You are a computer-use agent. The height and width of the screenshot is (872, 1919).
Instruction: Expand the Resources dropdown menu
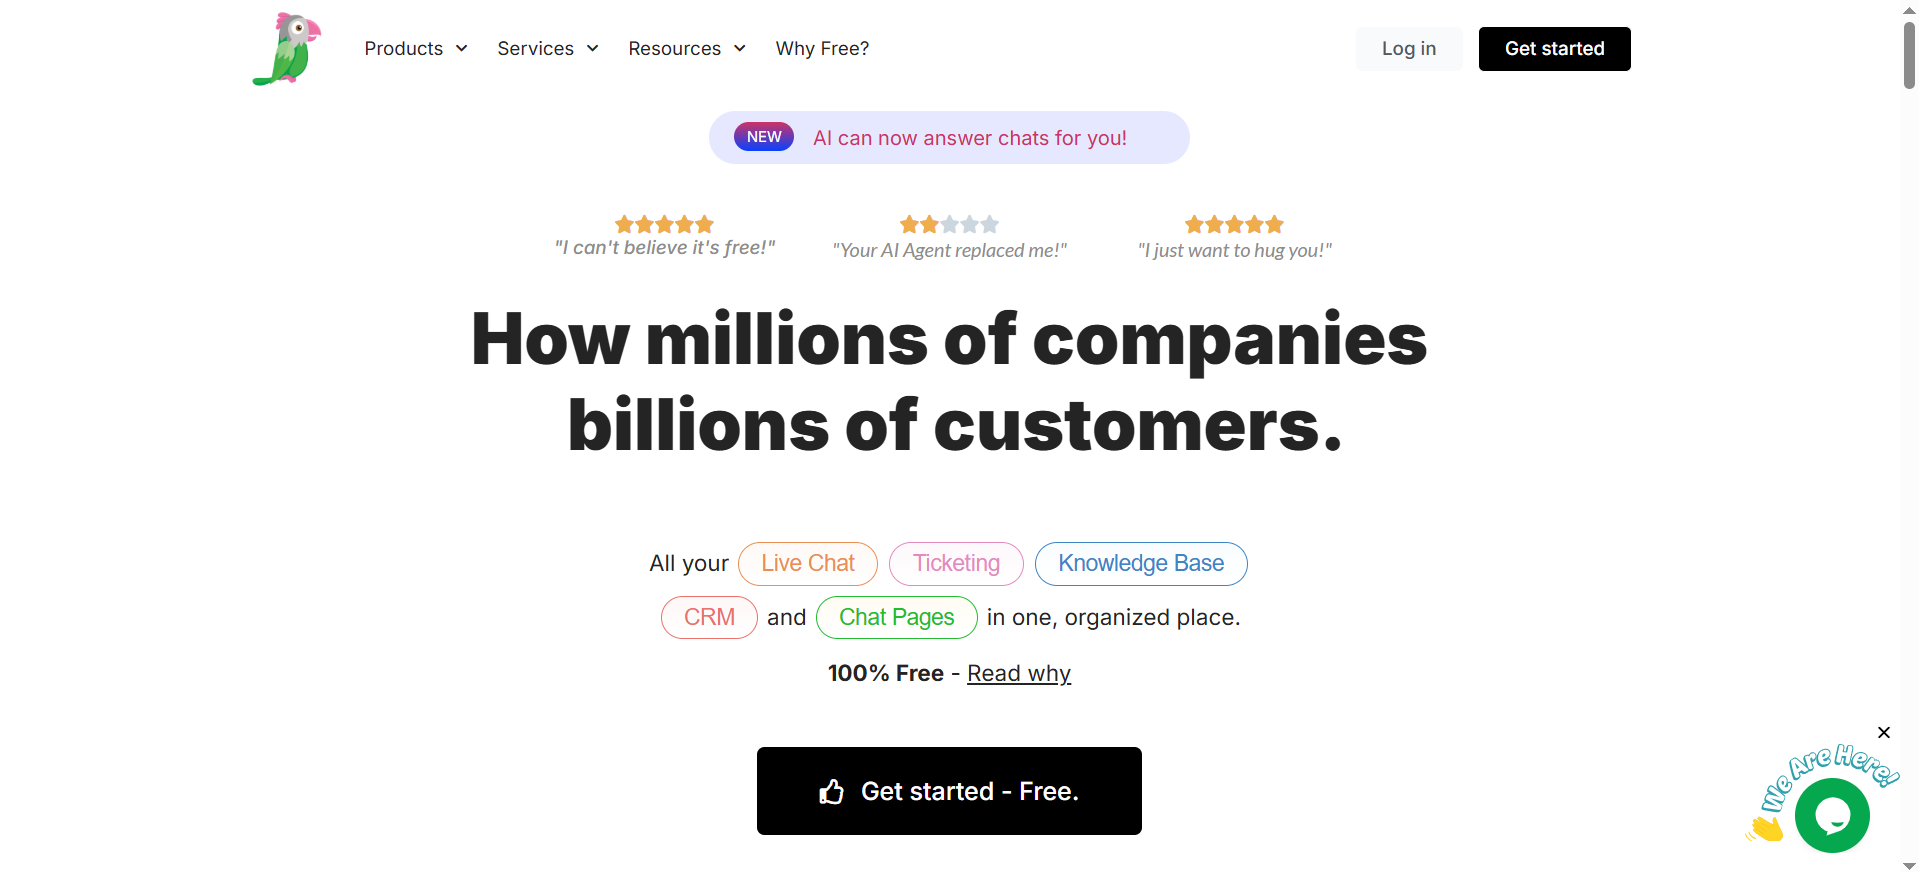[x=687, y=49]
